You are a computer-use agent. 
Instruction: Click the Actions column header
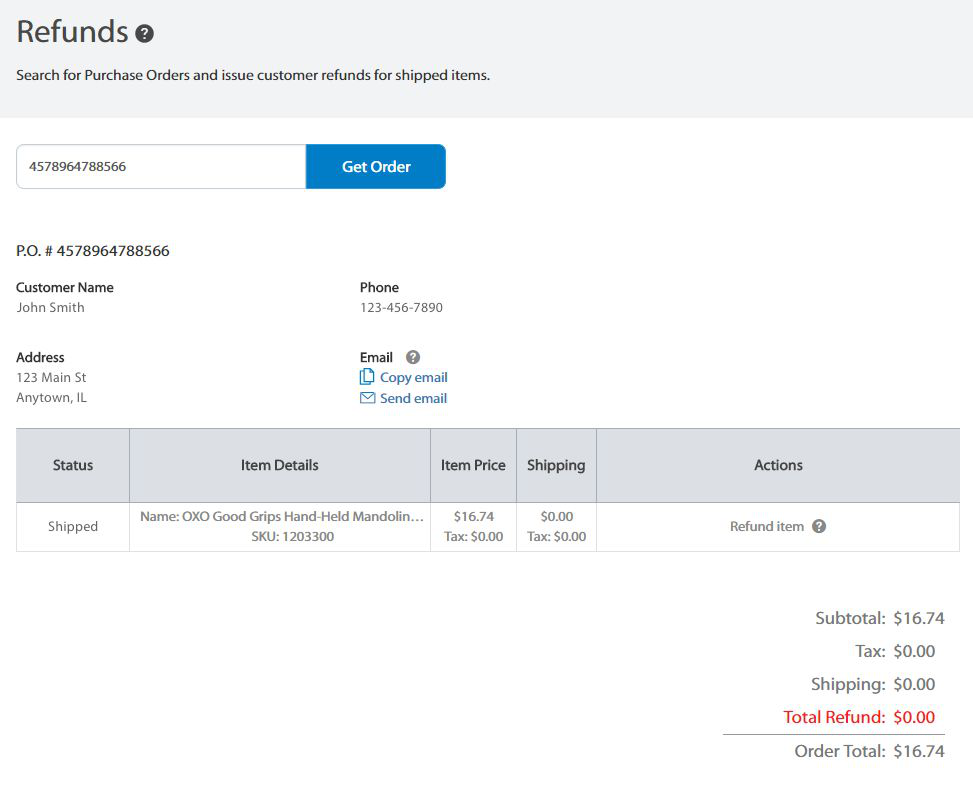pos(778,465)
